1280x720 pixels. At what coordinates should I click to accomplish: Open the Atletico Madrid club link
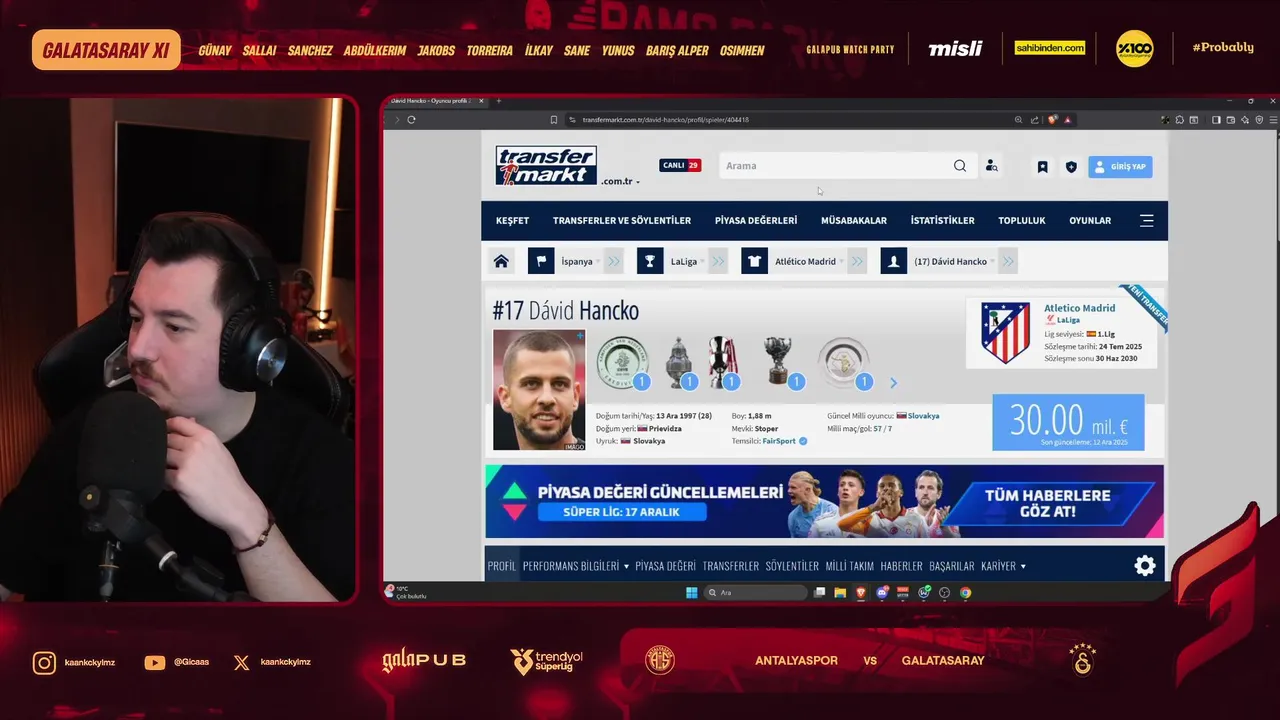(x=1079, y=308)
